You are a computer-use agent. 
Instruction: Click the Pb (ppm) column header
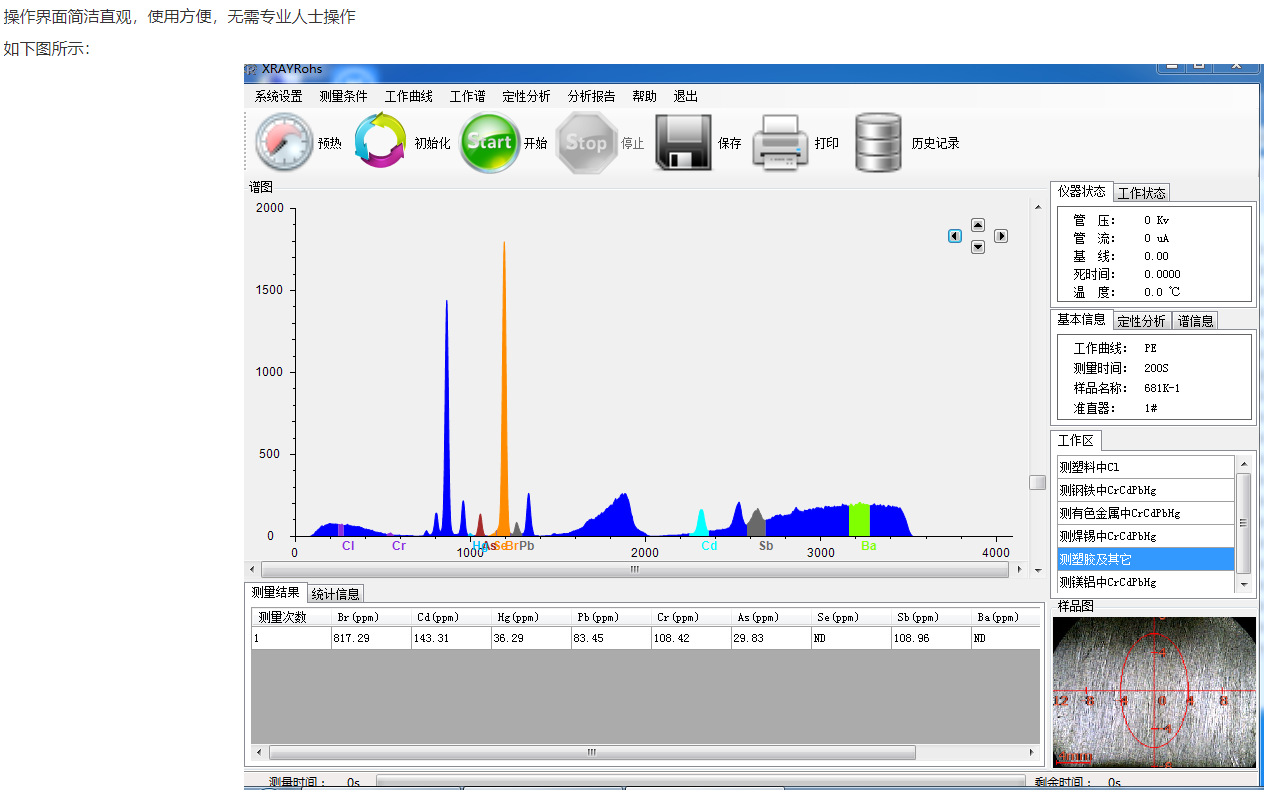[x=611, y=617]
